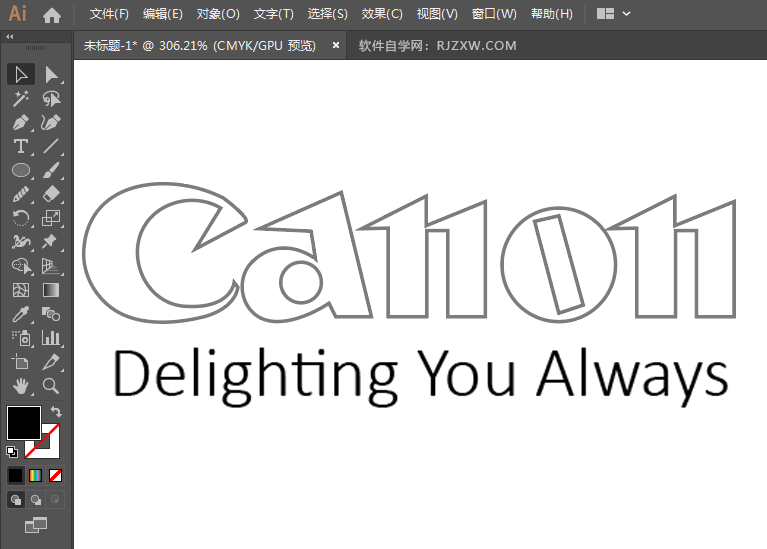Open the 文字(T) menu
This screenshot has width=767, height=549.
273,14
